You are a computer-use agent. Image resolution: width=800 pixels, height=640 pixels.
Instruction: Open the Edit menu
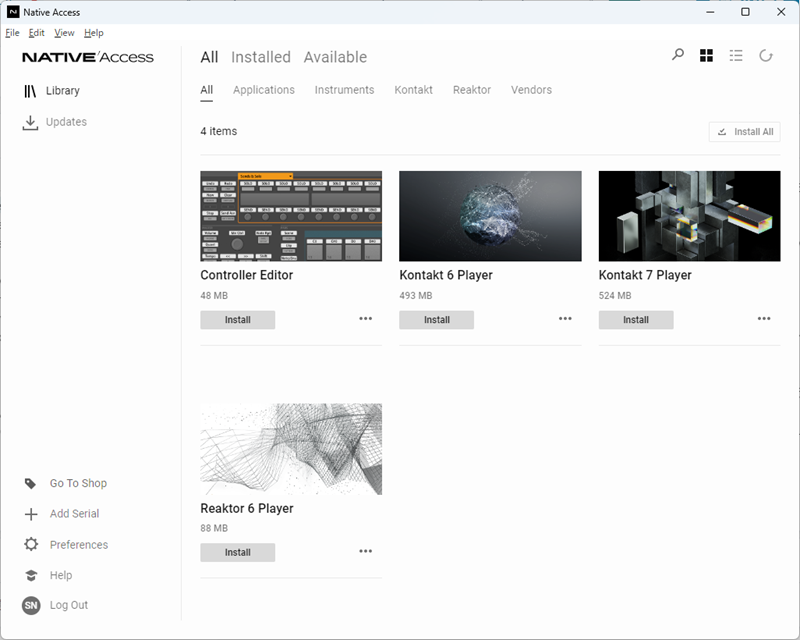(36, 33)
